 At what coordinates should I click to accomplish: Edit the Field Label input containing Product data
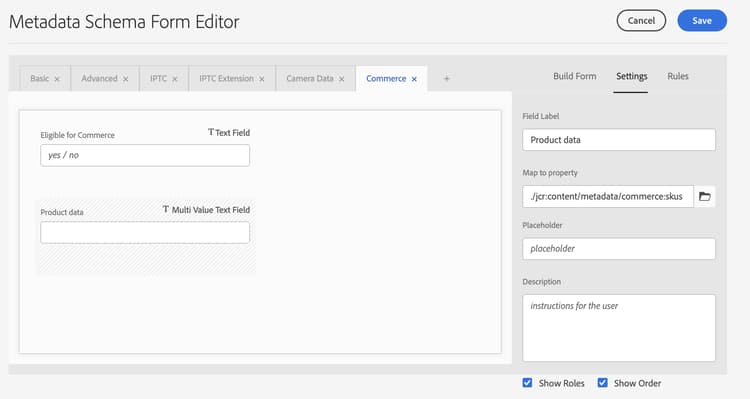click(618, 140)
